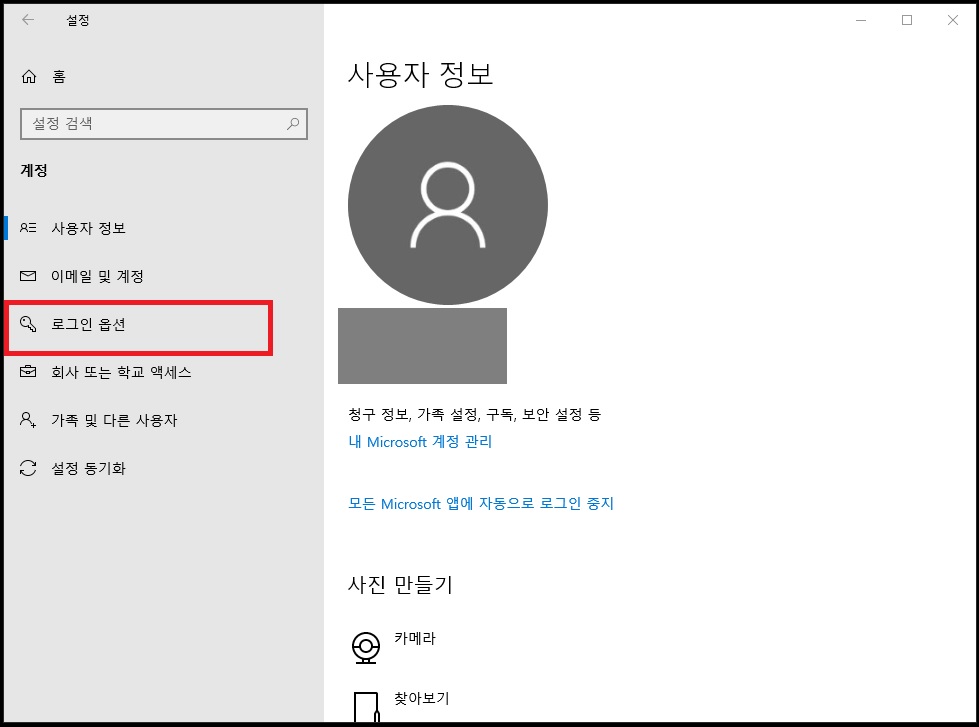Image resolution: width=979 pixels, height=727 pixels.
Task: Minimize the Settings window
Action: click(x=861, y=20)
